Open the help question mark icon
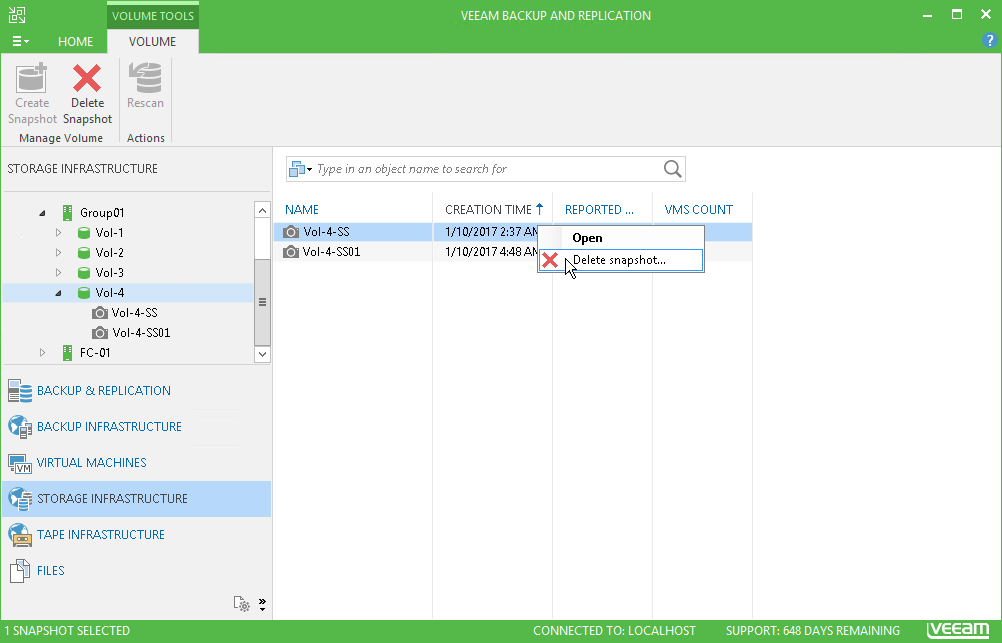1002x643 pixels. [x=989, y=40]
